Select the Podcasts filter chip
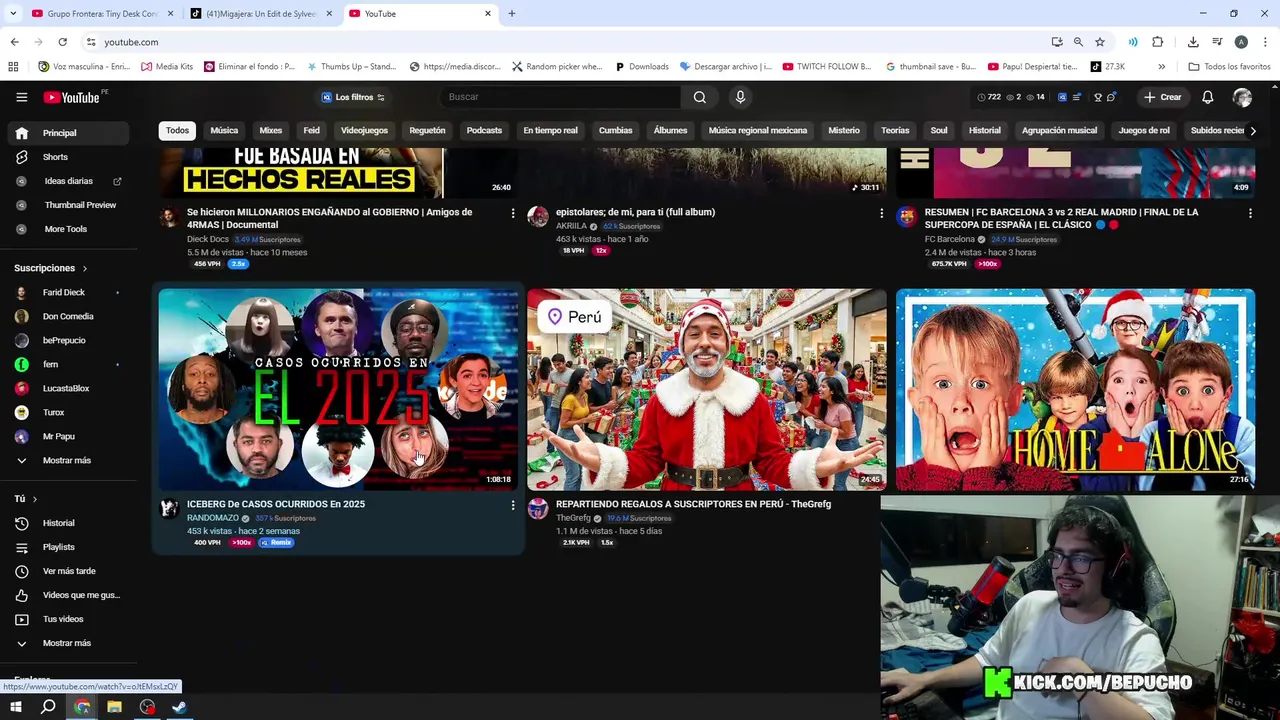The width and height of the screenshot is (1280, 720). (484, 131)
